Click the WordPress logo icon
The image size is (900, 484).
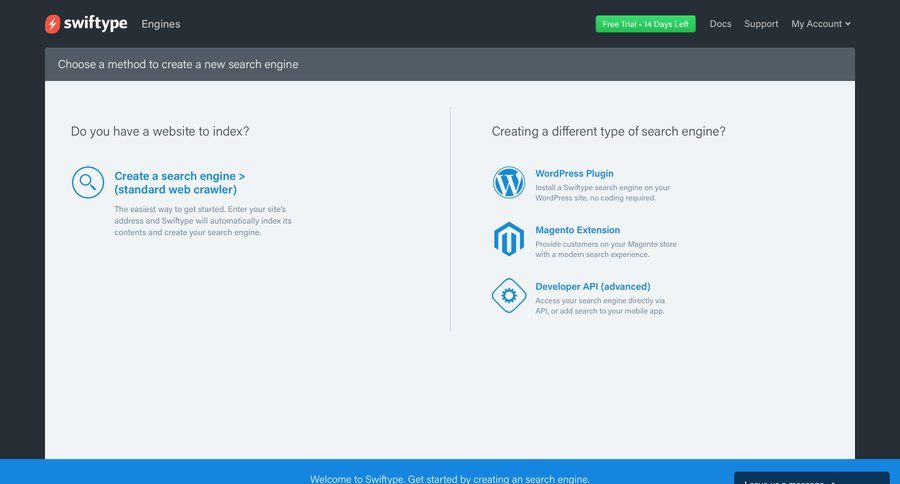click(509, 183)
